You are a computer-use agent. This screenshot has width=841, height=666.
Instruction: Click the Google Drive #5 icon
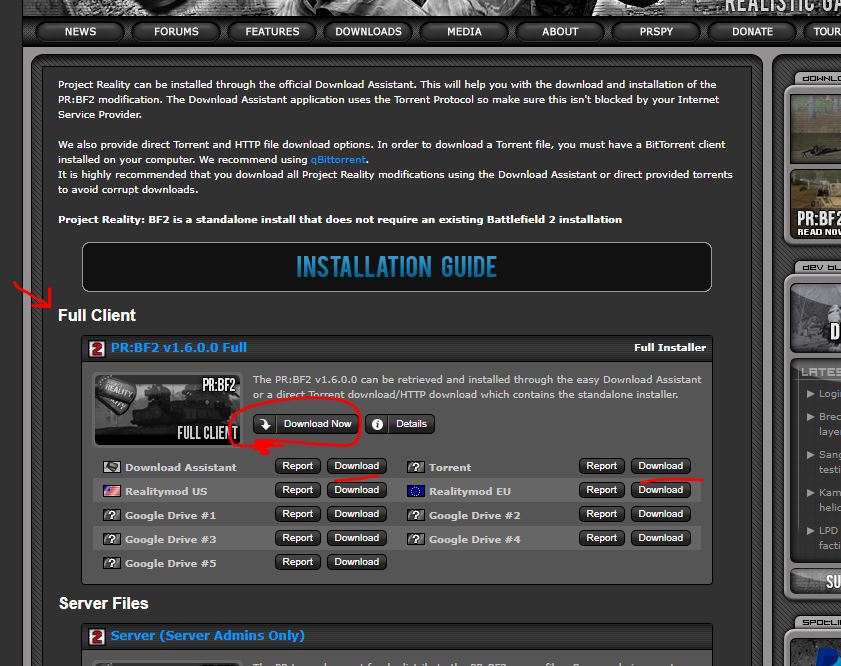(x=112, y=564)
